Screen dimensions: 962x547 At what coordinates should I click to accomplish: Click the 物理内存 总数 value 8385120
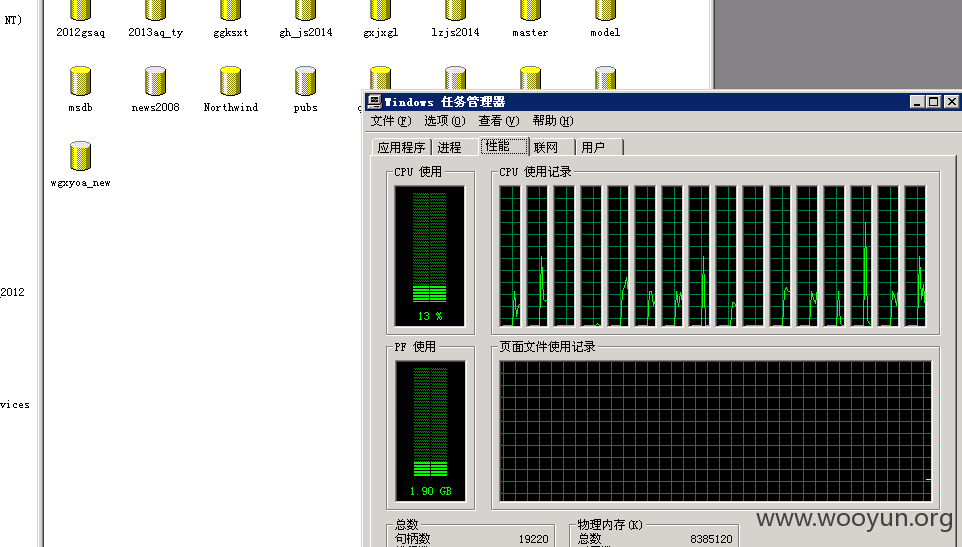tap(711, 539)
